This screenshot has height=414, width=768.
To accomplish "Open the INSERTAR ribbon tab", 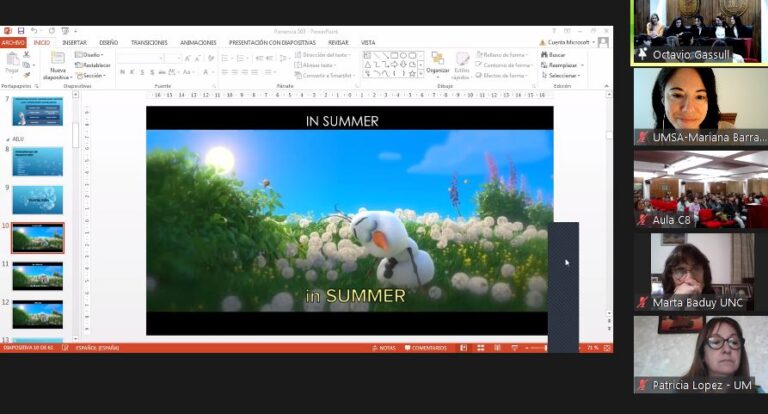I will click(x=74, y=43).
